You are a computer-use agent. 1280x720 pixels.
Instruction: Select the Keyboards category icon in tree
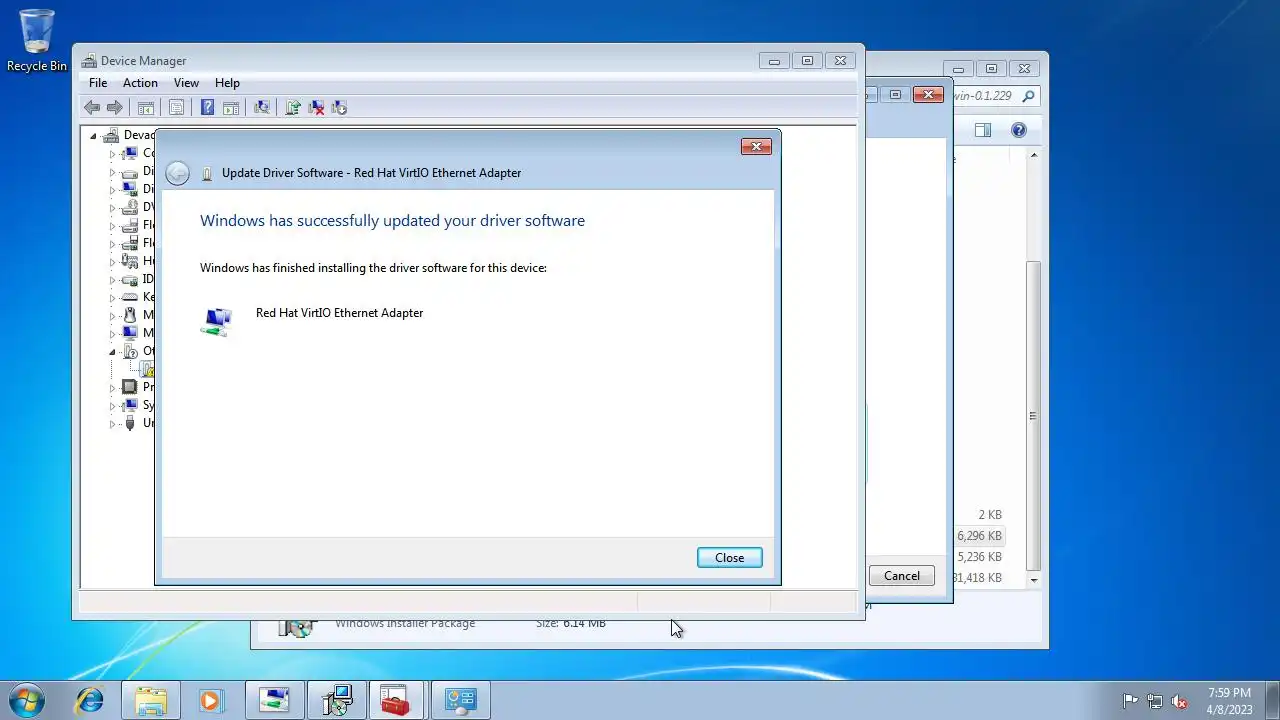130,297
